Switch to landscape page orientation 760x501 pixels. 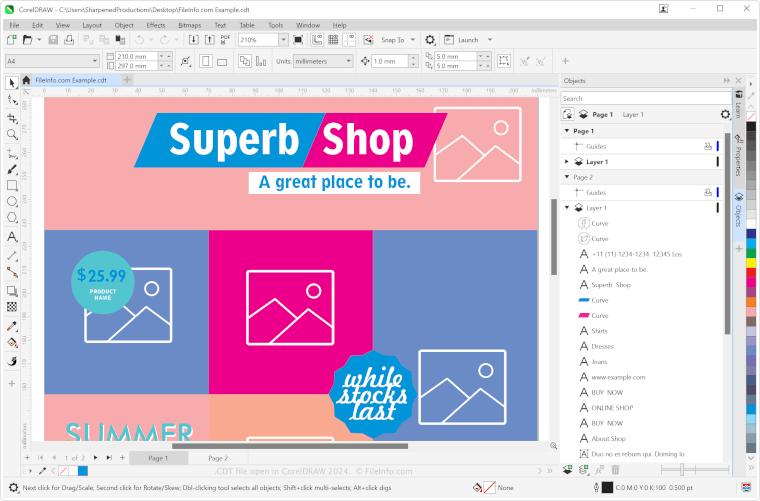[222, 61]
